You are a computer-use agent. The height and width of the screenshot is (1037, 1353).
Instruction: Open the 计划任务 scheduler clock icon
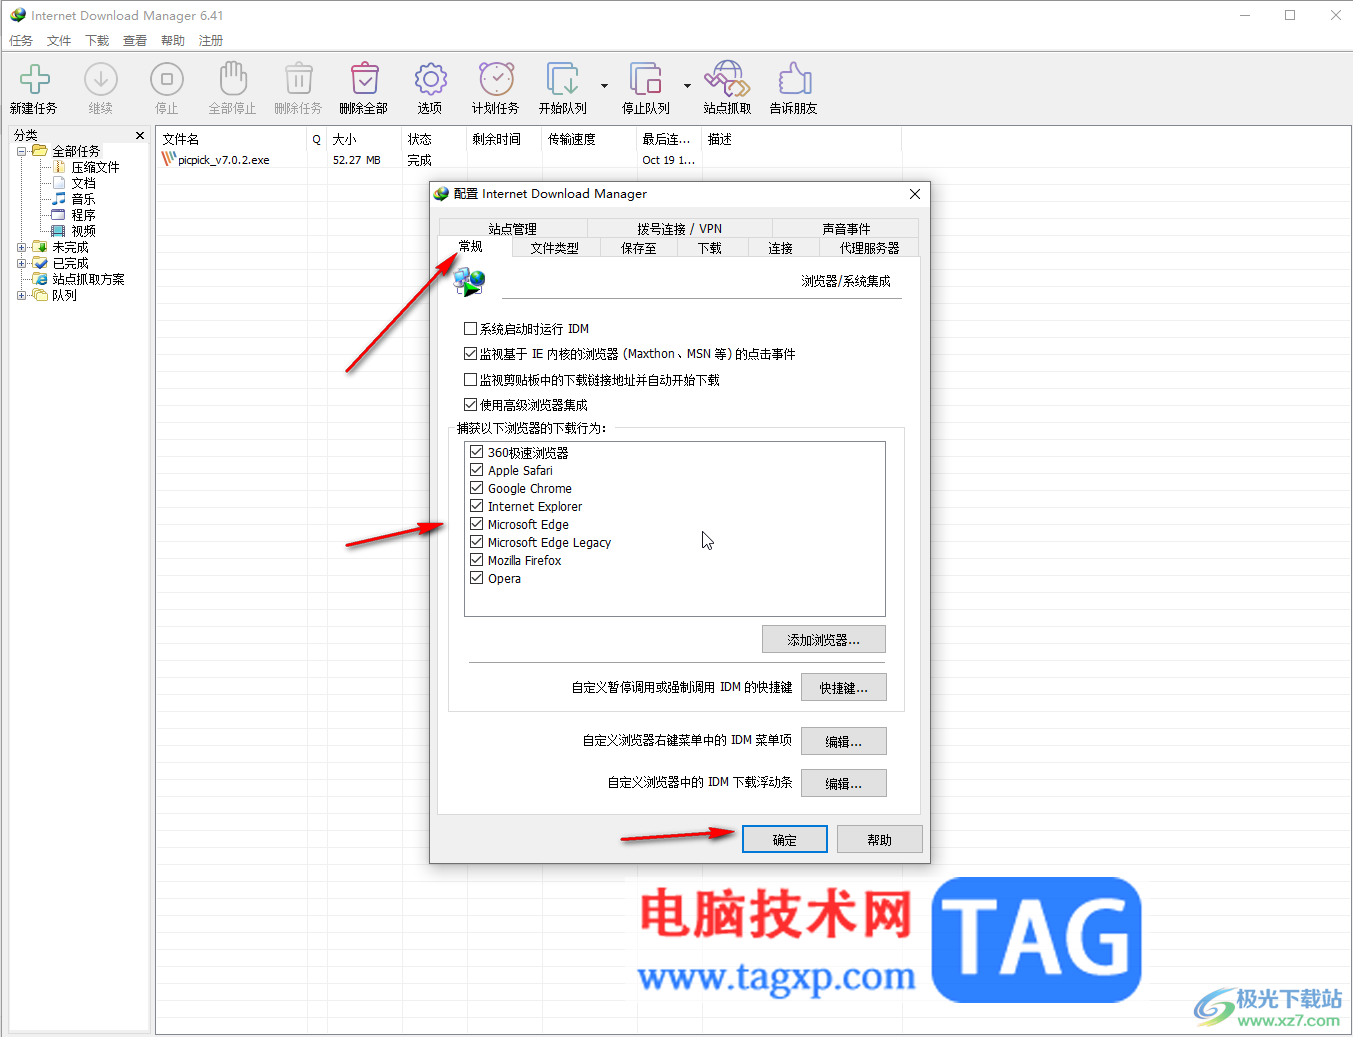pos(496,79)
